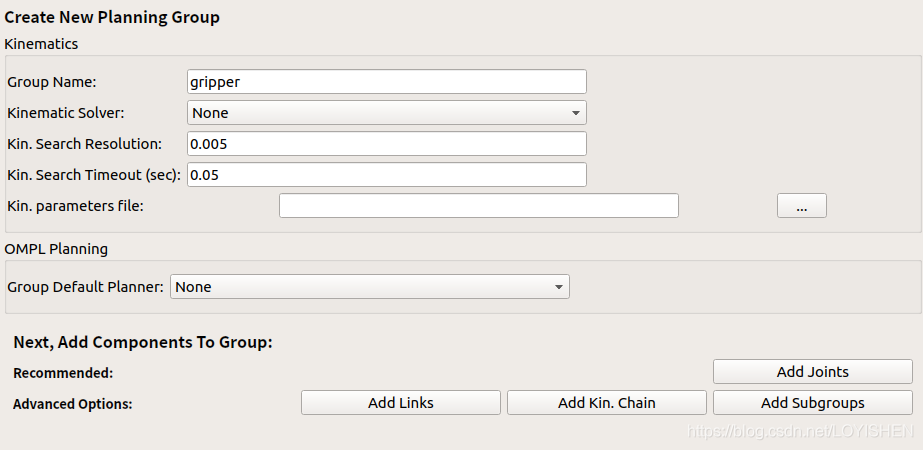Focus the Kin. Search Timeout input
The width and height of the screenshot is (923, 450).
click(x=386, y=175)
